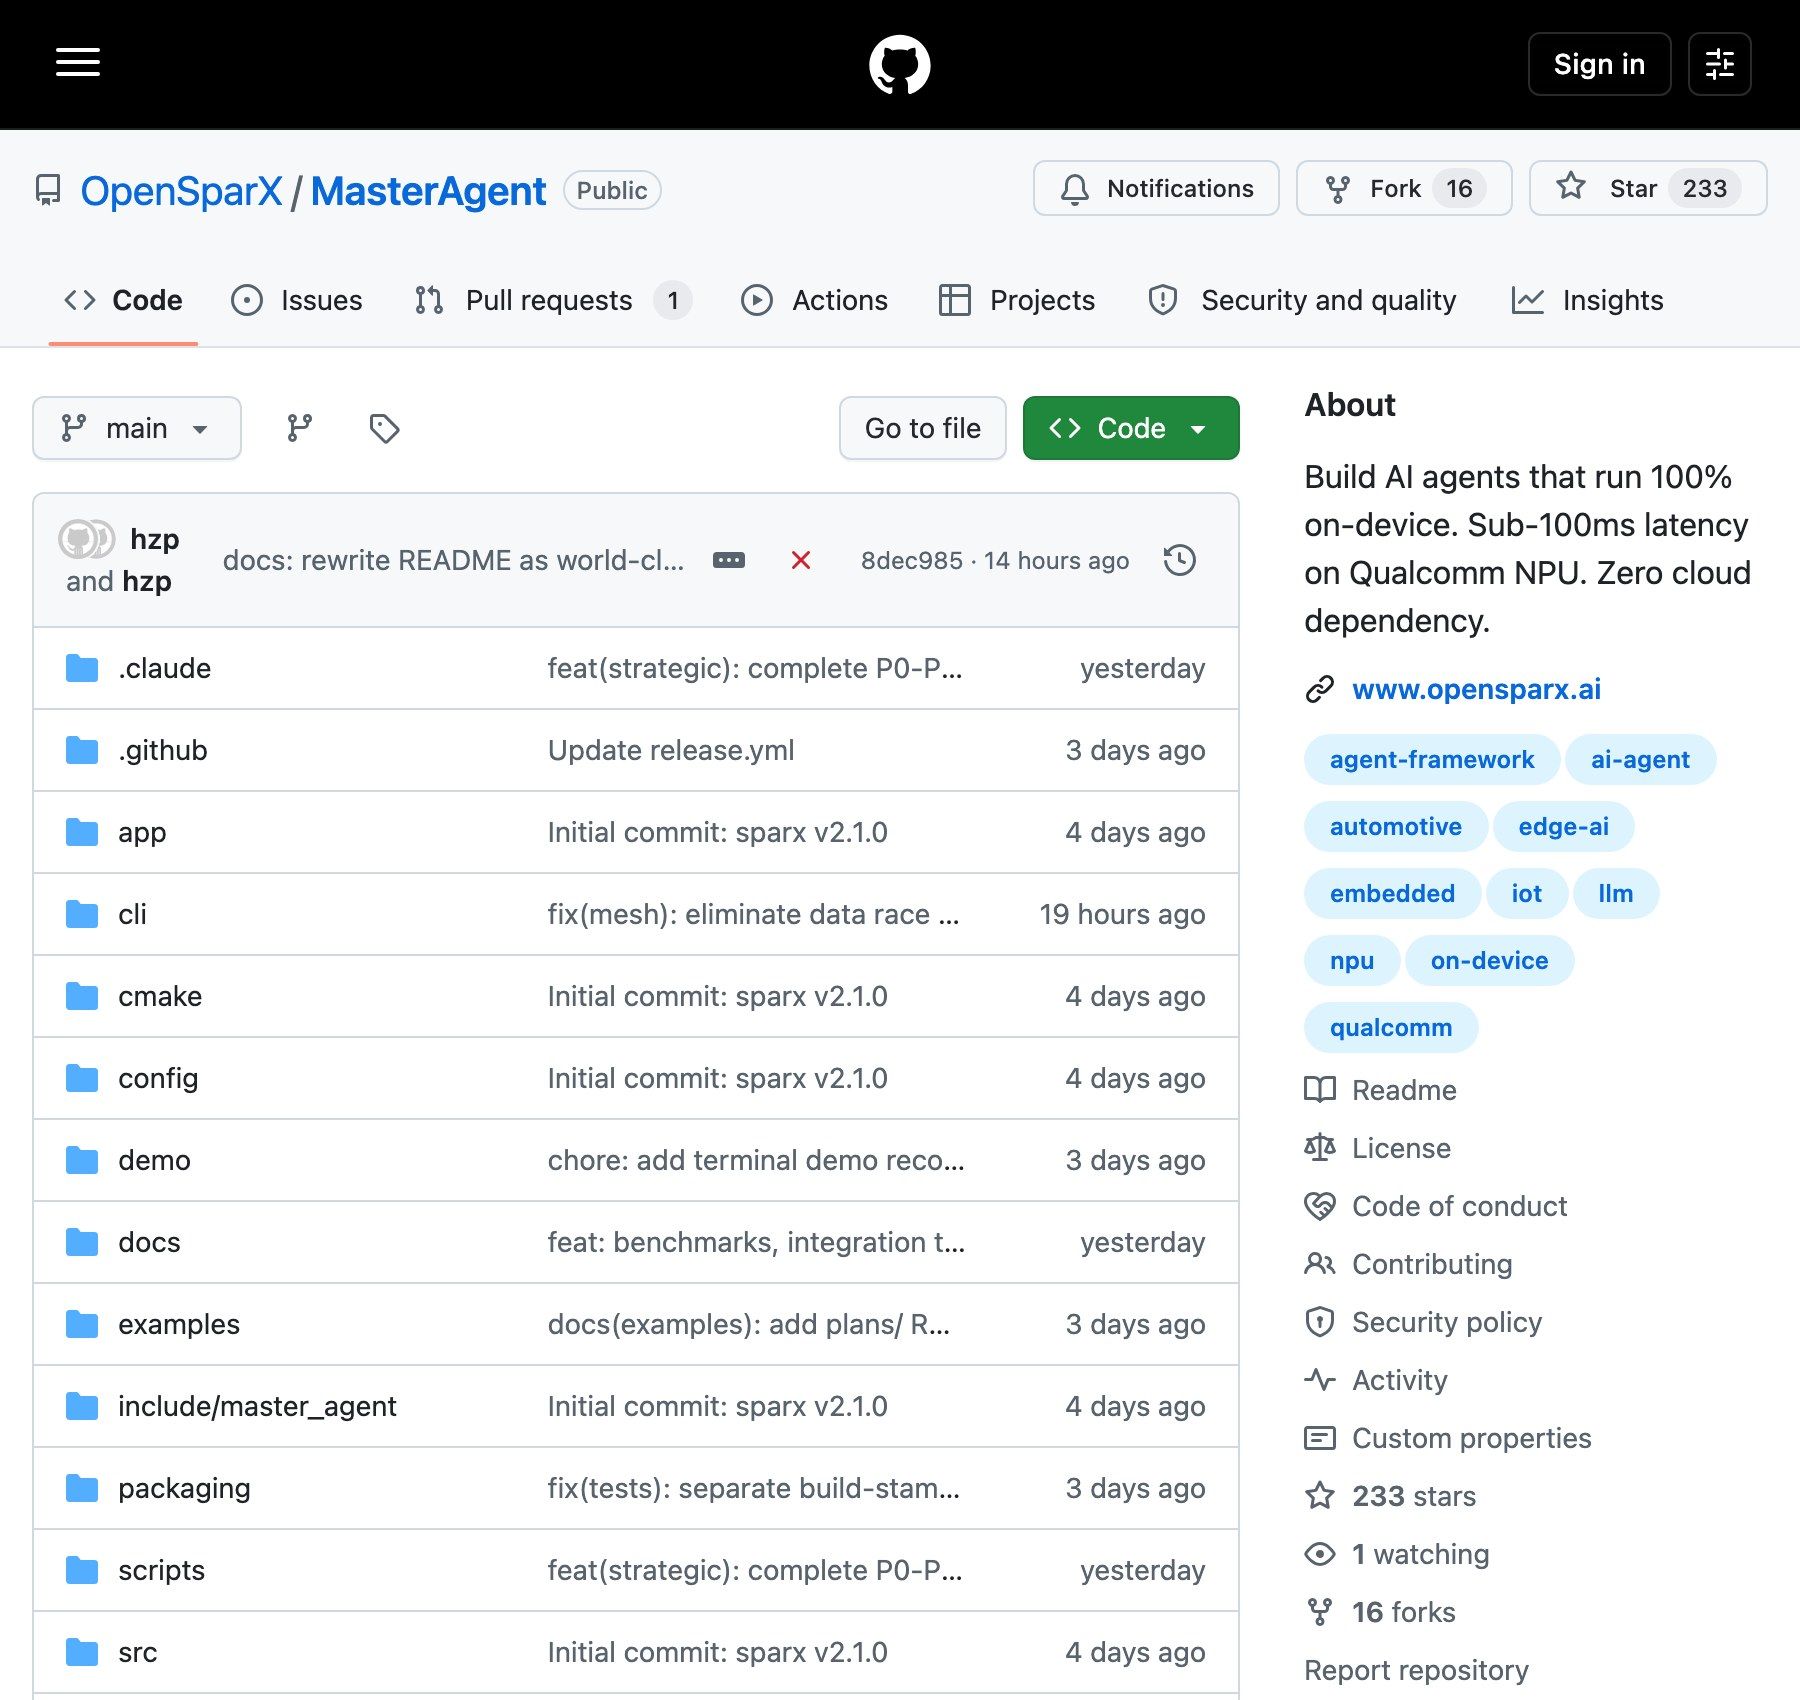Visit www.opensparx.ai website link
This screenshot has height=1700, width=1800.
pyautogui.click(x=1476, y=689)
